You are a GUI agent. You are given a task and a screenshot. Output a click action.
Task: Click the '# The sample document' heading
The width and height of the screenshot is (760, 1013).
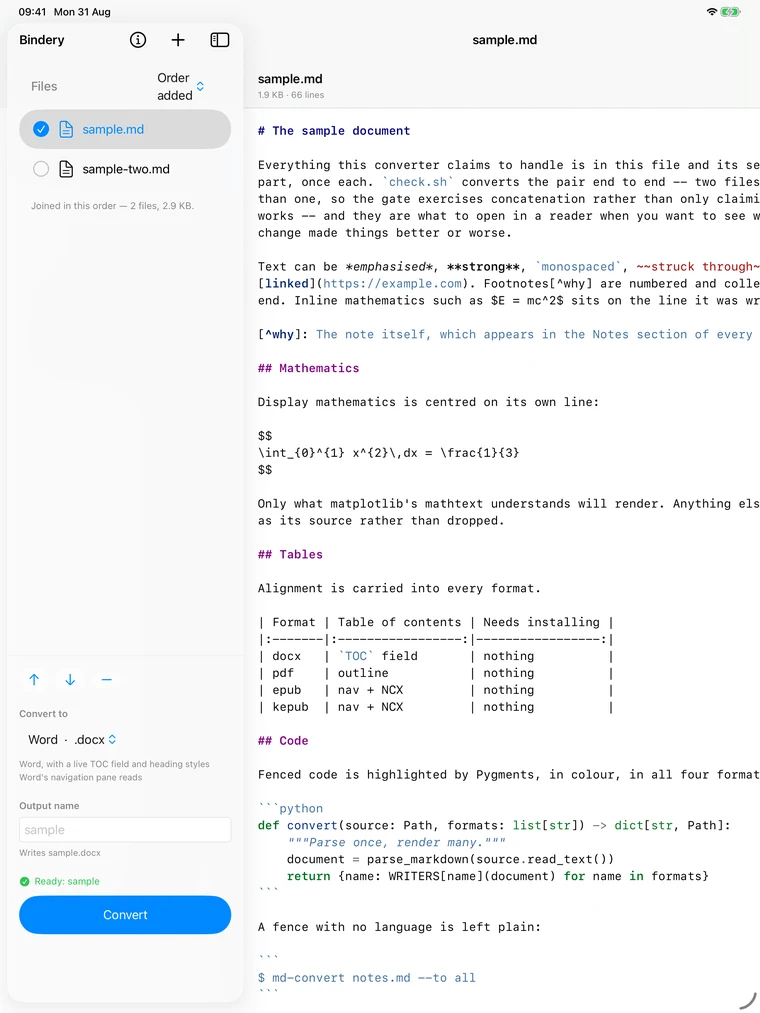click(334, 131)
